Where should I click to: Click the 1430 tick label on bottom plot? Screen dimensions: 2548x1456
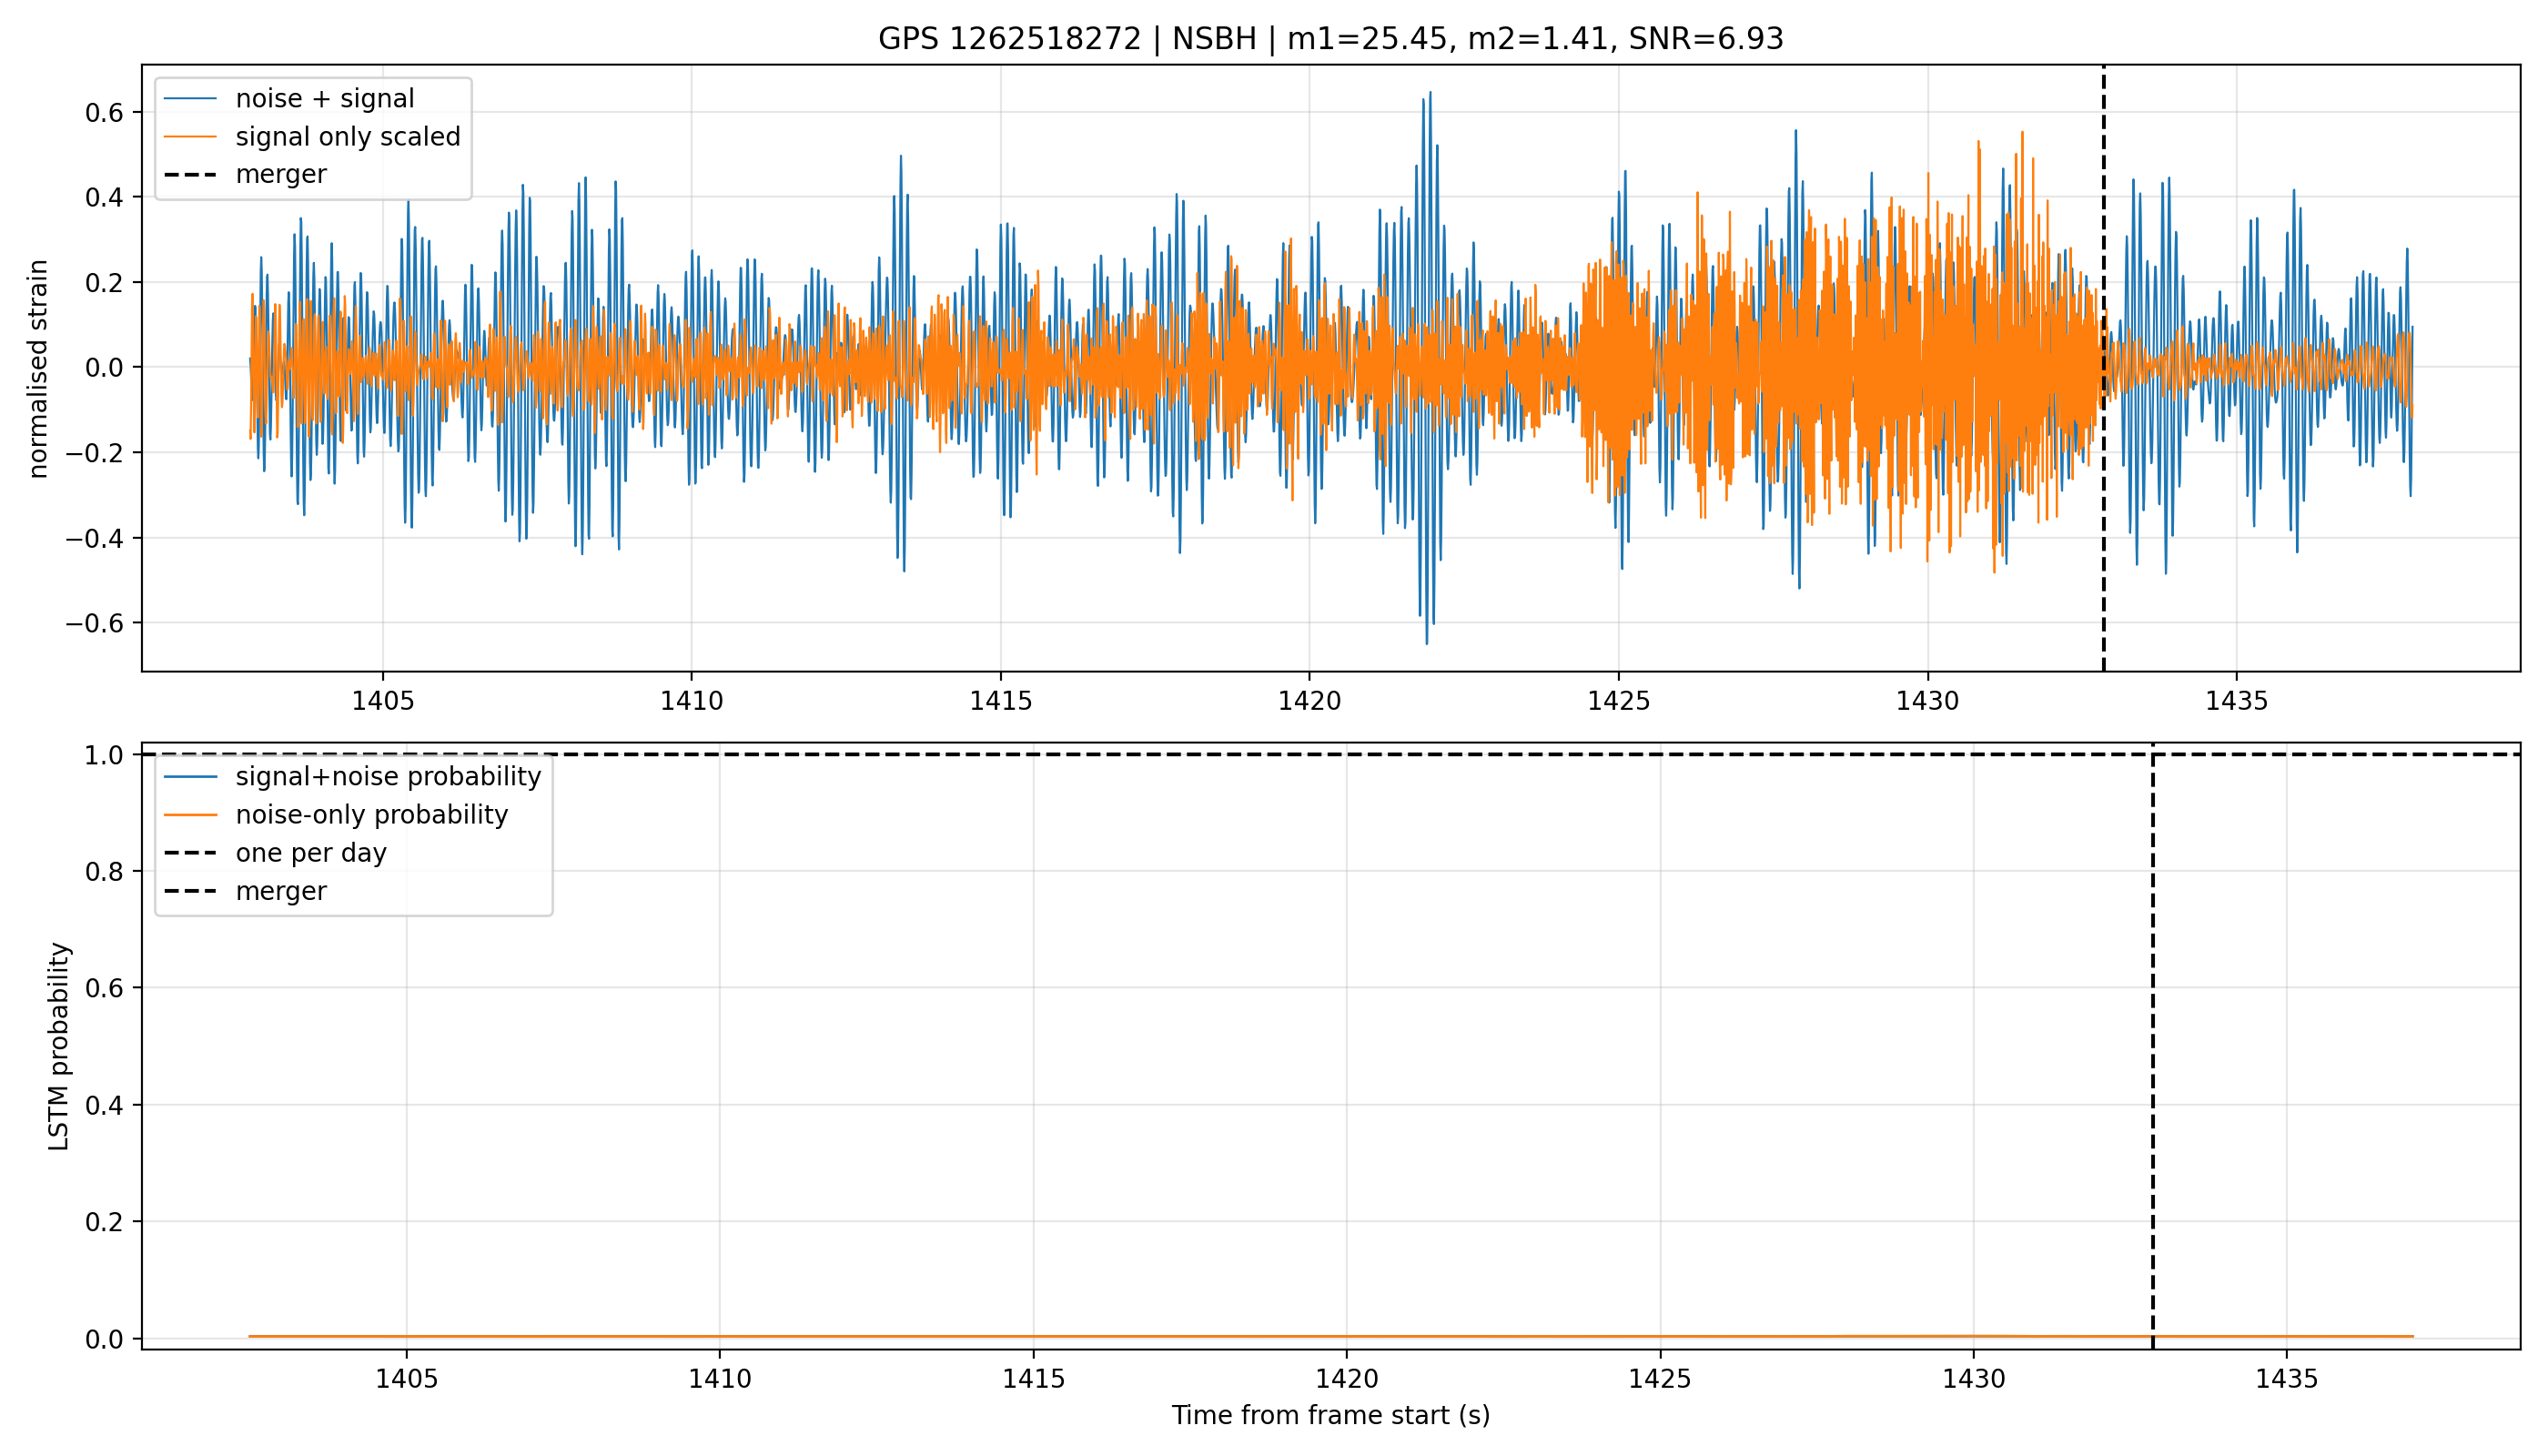[x=1973, y=1379]
